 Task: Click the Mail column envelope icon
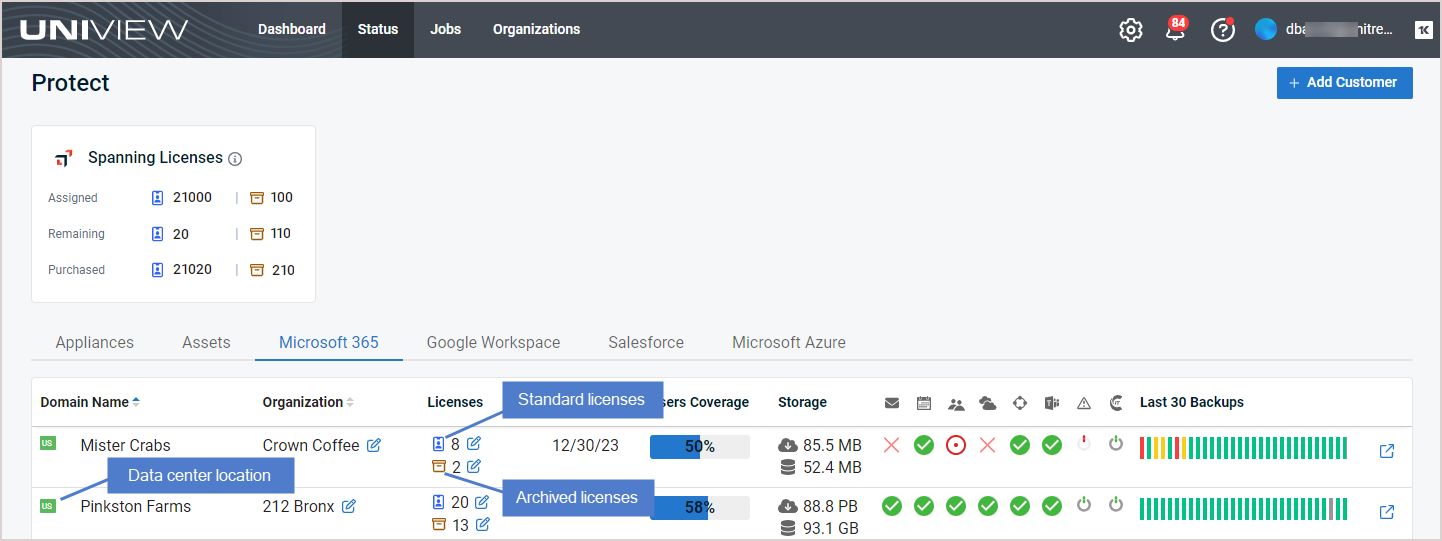(892, 403)
